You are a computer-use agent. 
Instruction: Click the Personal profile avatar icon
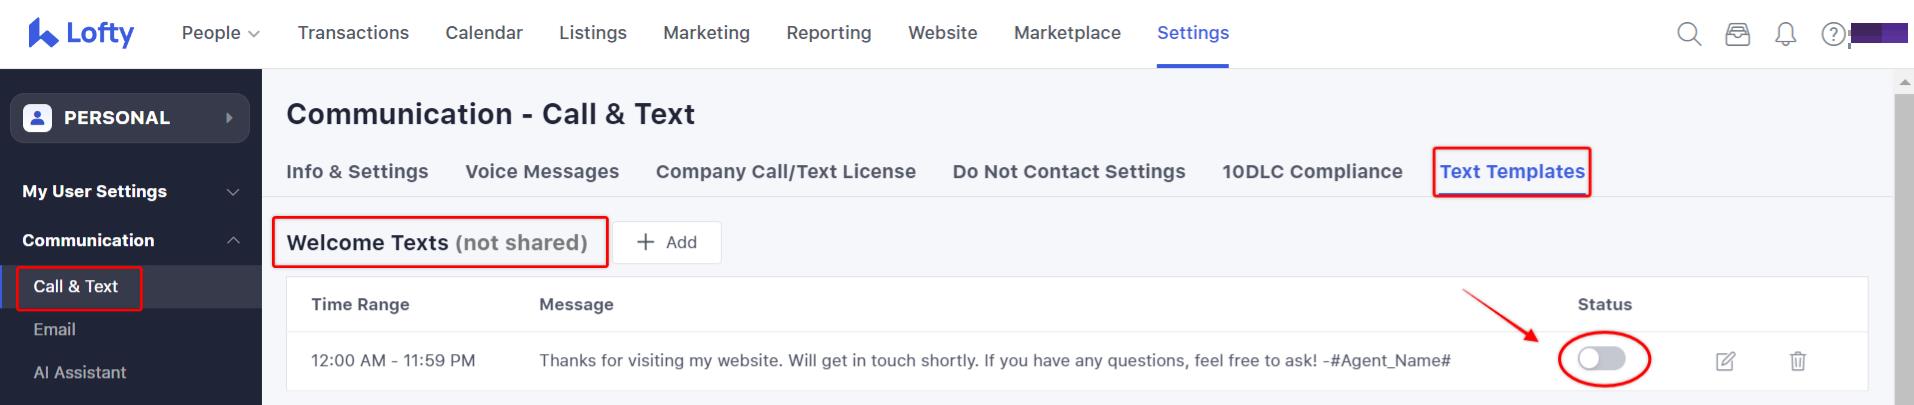click(37, 118)
